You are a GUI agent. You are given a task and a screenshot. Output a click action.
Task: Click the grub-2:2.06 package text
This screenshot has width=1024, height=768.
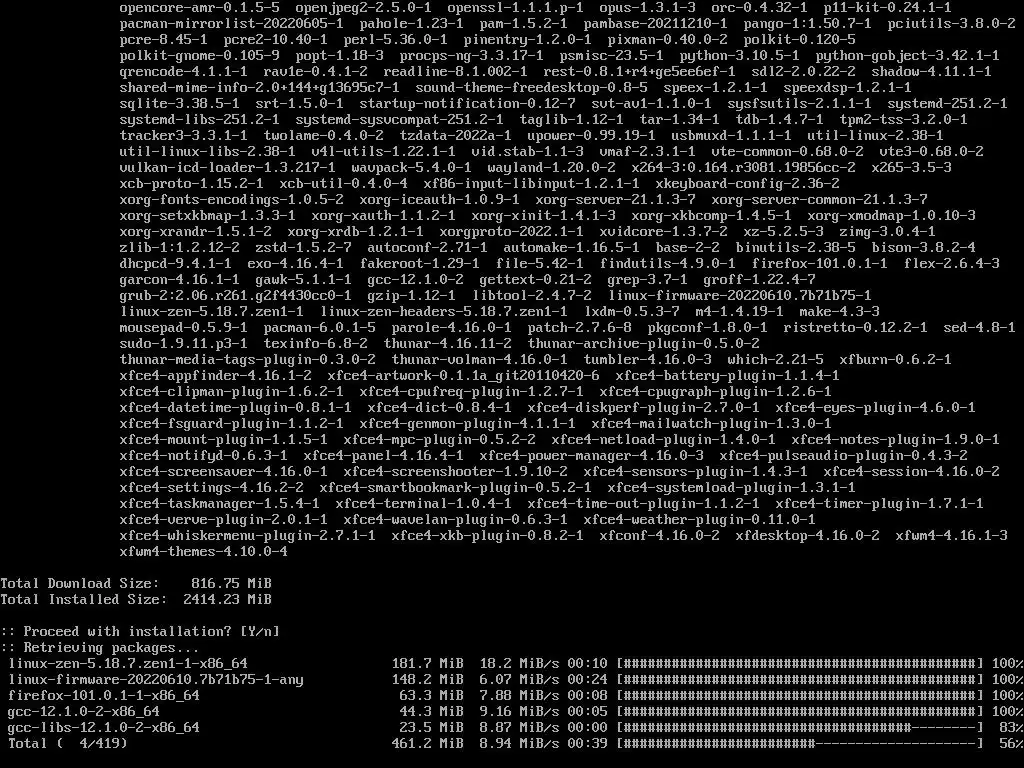(x=235, y=295)
